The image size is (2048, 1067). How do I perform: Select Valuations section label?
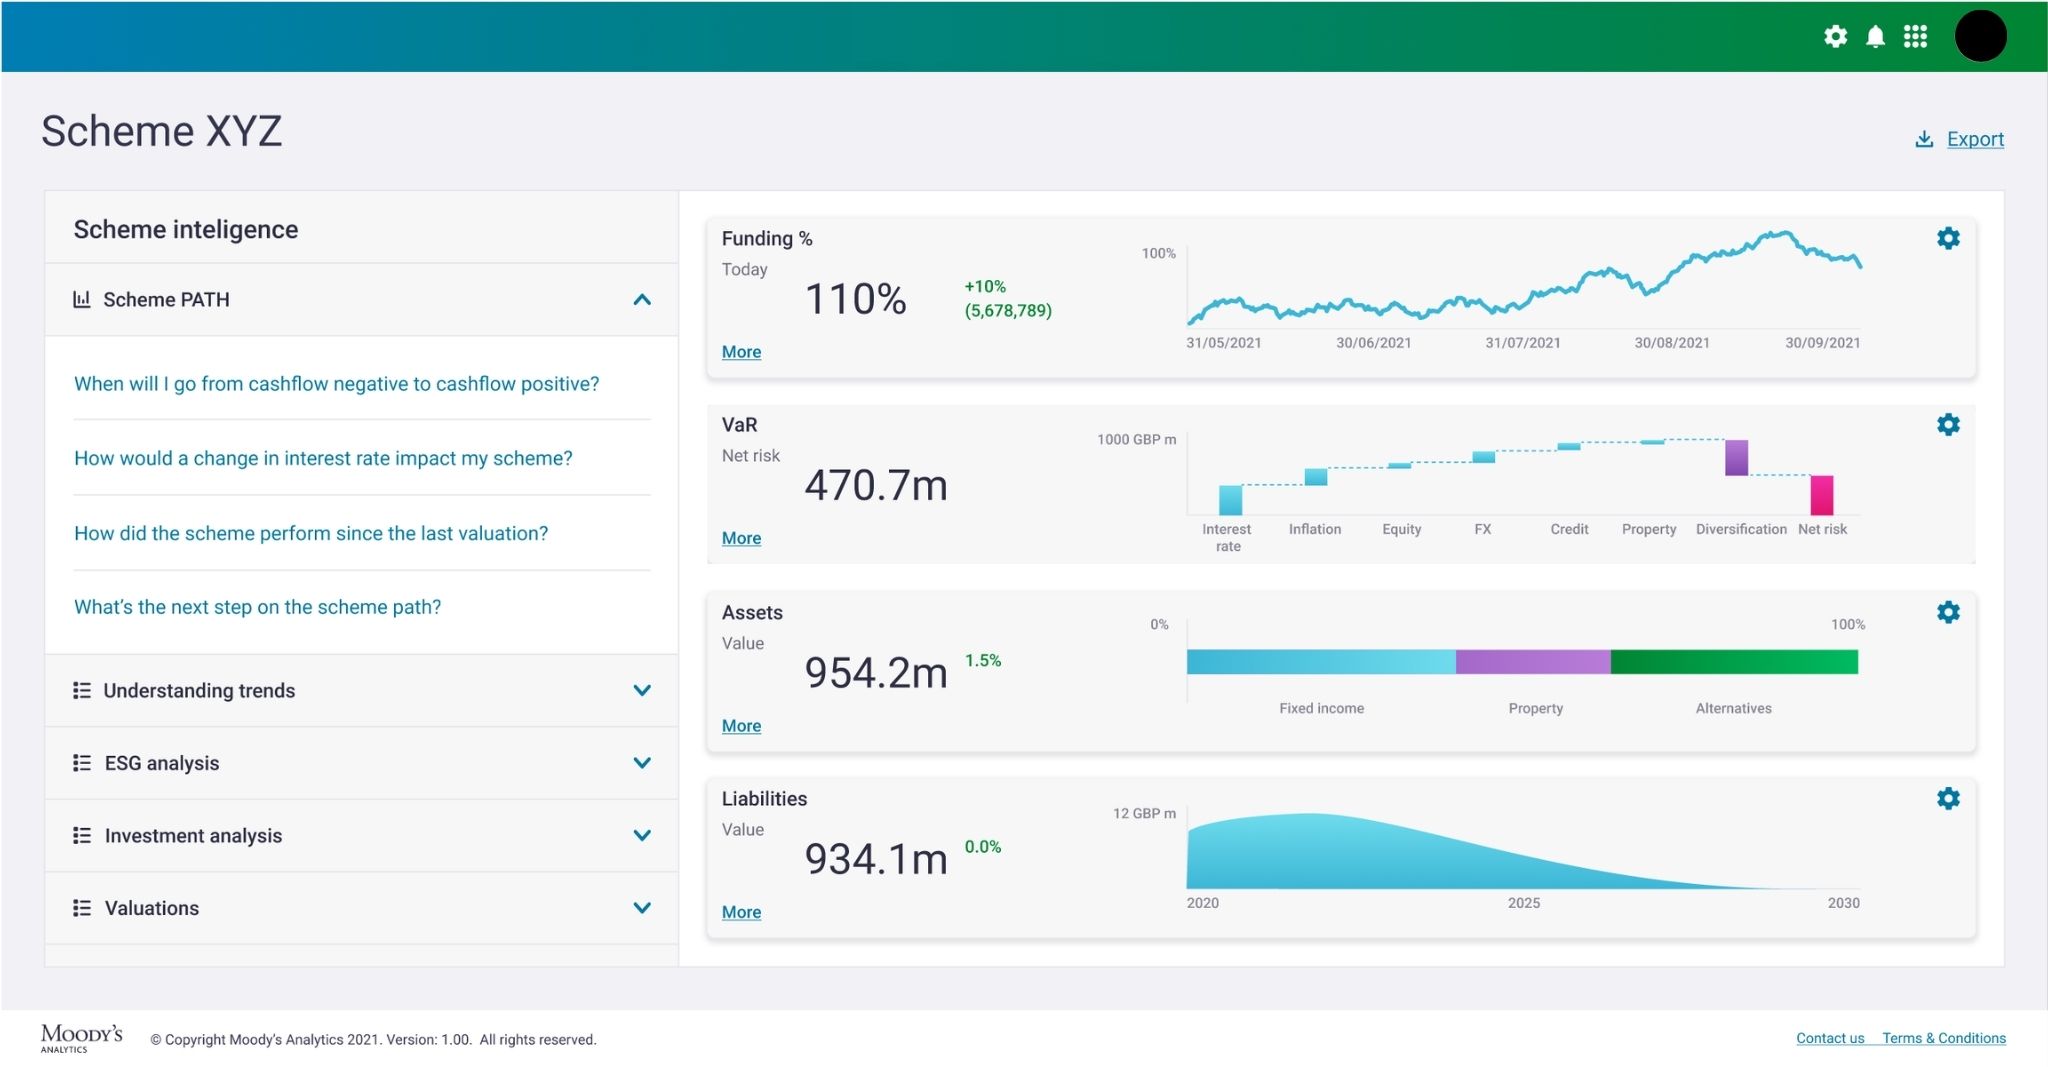(x=152, y=908)
